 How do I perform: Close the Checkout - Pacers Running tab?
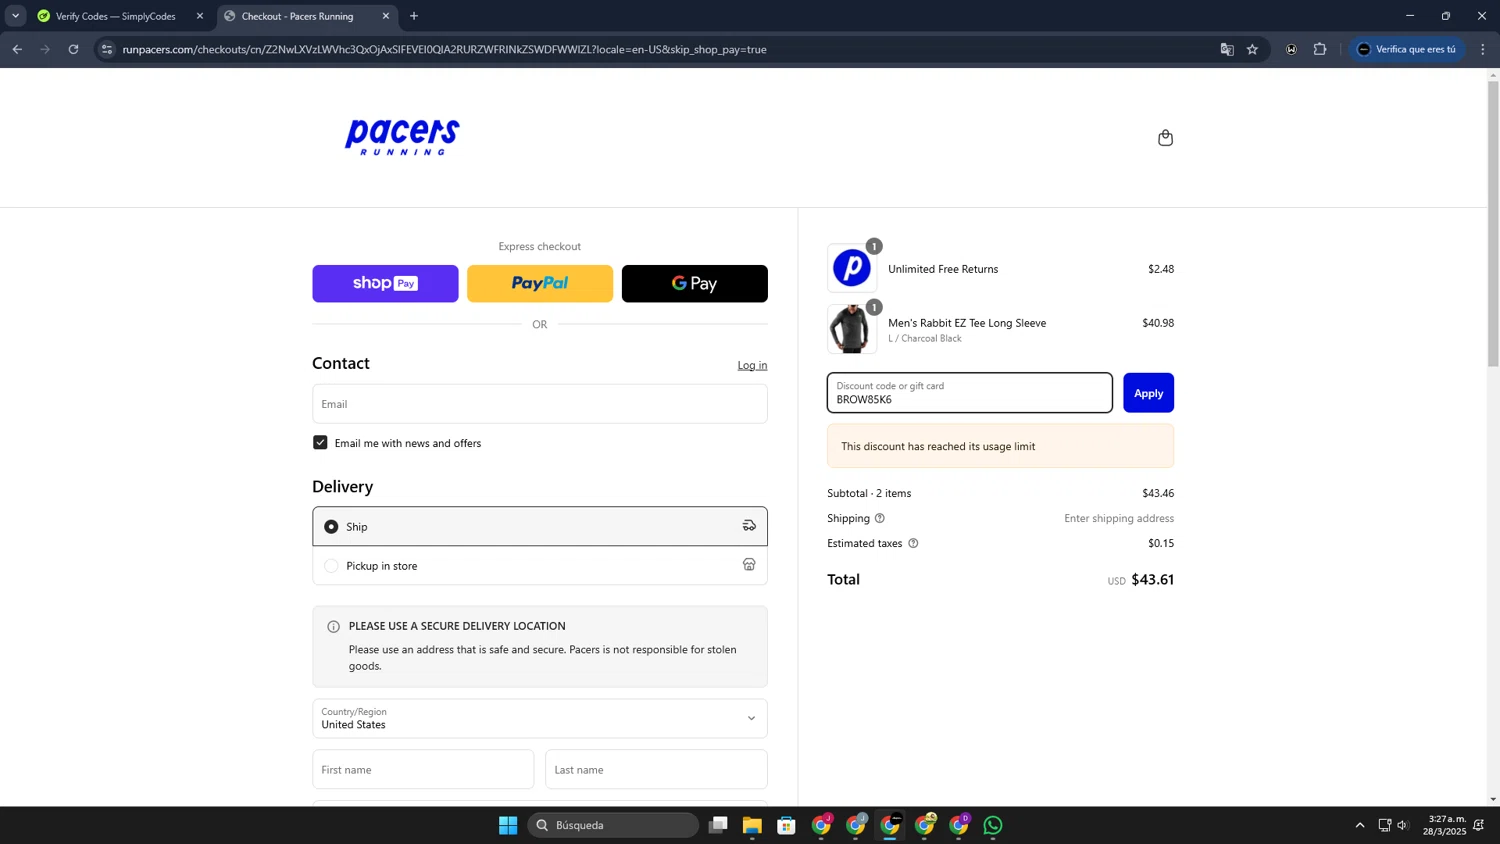pos(386,16)
